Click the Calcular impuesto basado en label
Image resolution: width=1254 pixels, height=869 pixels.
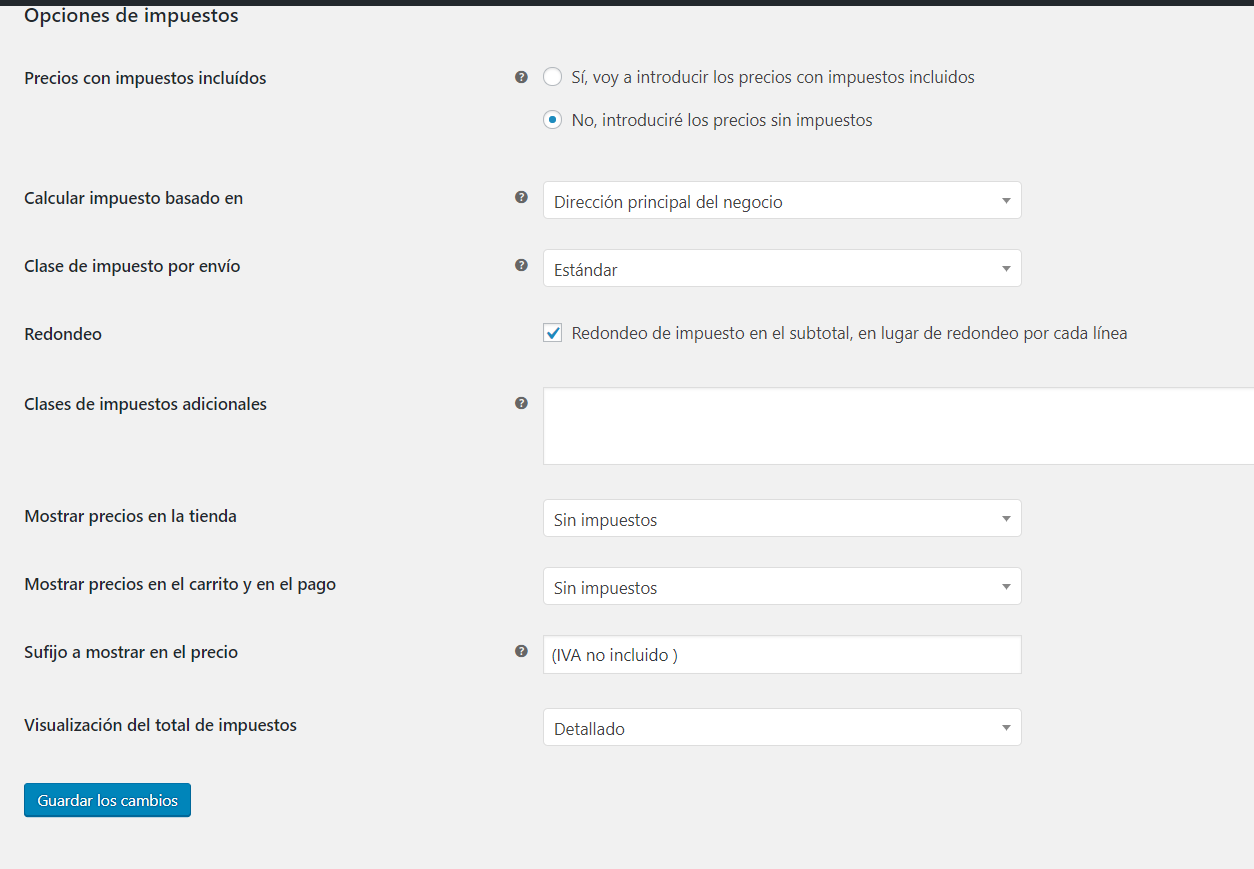[134, 198]
